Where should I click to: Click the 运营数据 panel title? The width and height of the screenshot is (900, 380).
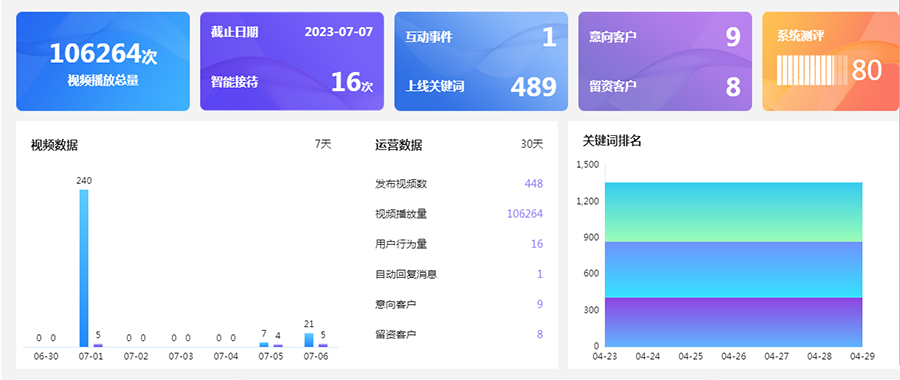coord(398,145)
